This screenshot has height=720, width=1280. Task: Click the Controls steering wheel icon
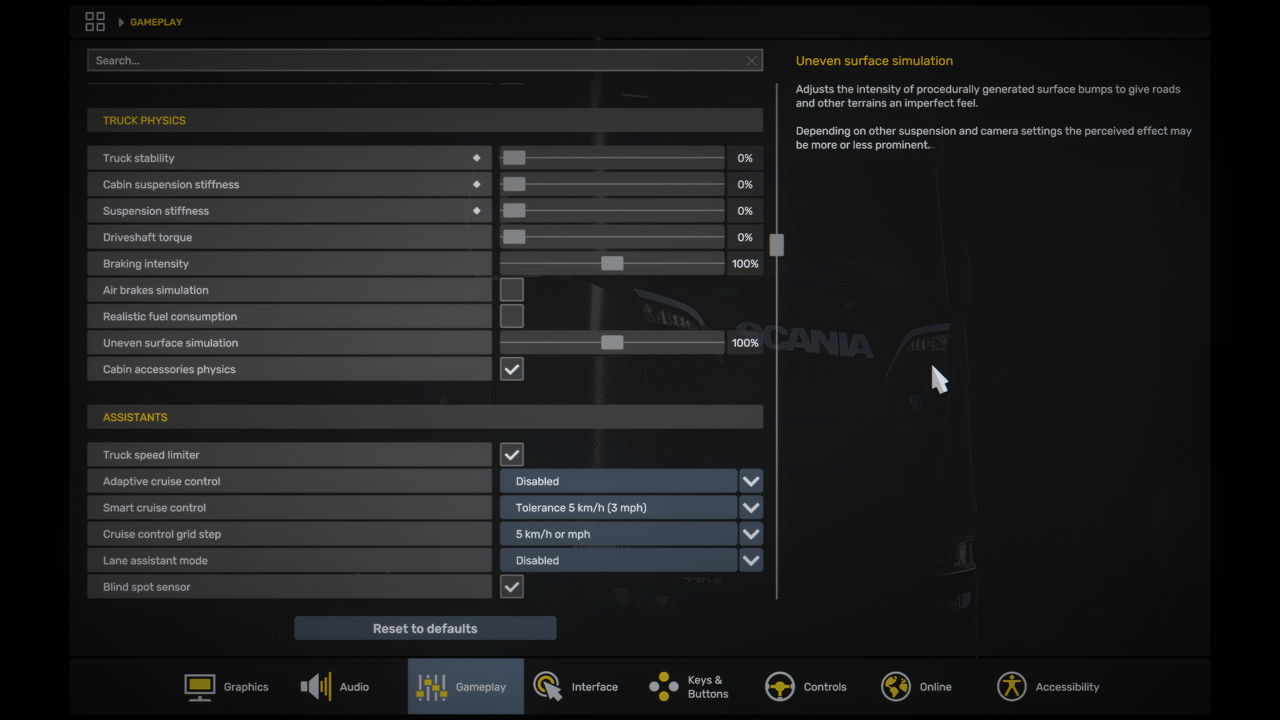click(780, 687)
